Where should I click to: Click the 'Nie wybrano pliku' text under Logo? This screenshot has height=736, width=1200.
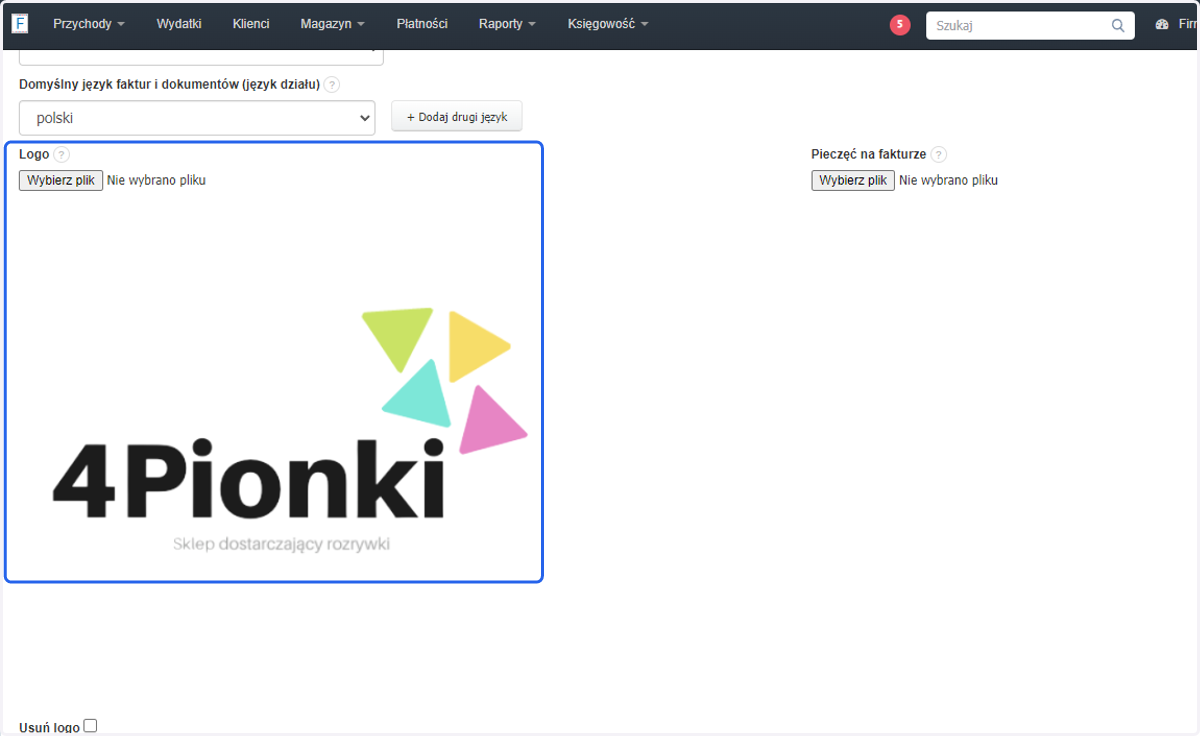[156, 181]
